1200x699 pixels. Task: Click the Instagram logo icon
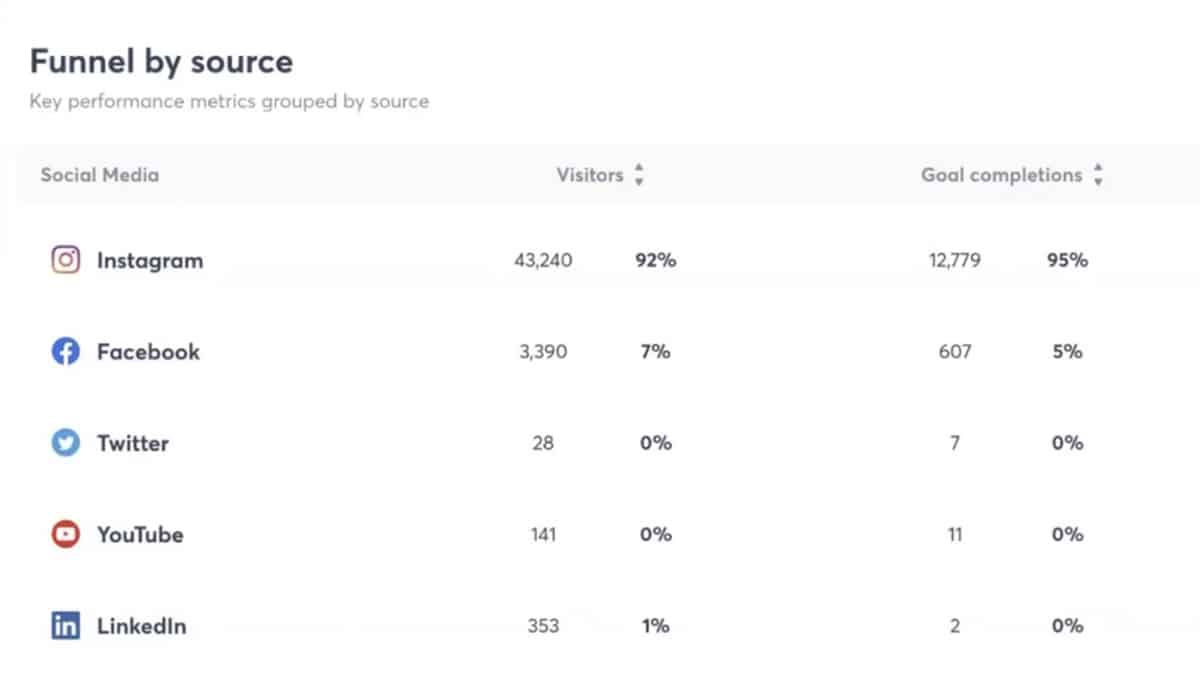65,261
